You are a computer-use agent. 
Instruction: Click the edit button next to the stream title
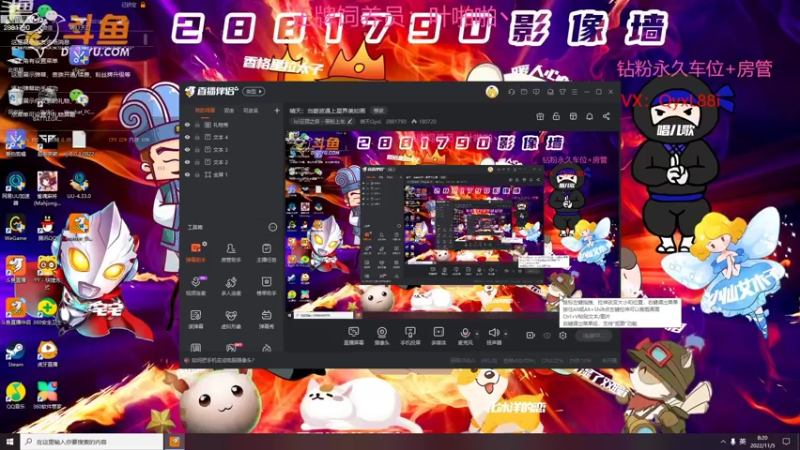pos(378,110)
